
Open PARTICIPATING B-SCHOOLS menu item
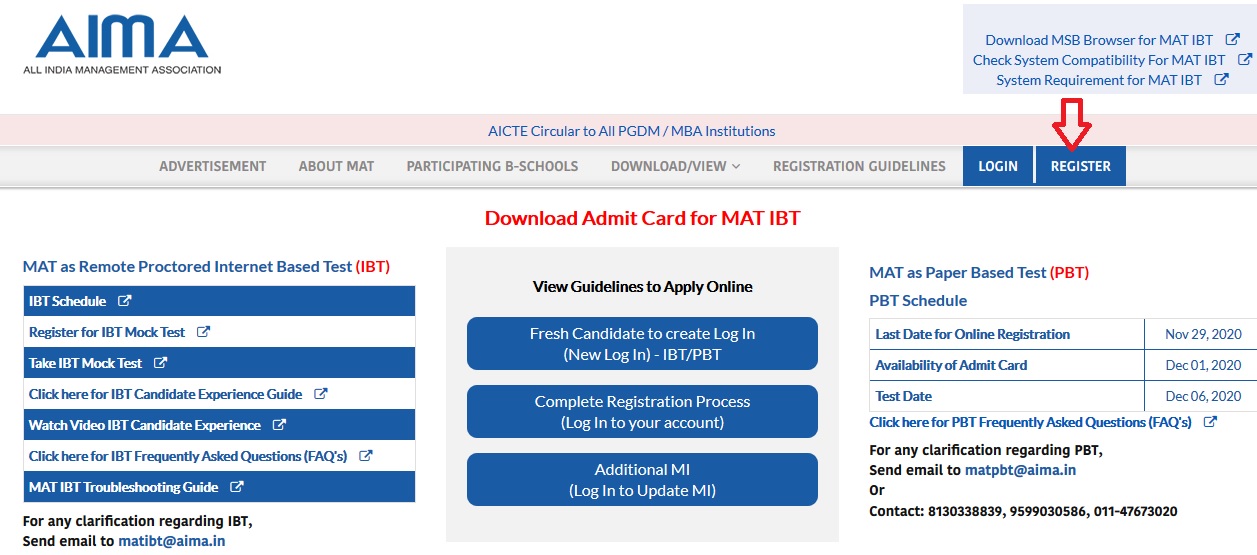click(x=492, y=166)
